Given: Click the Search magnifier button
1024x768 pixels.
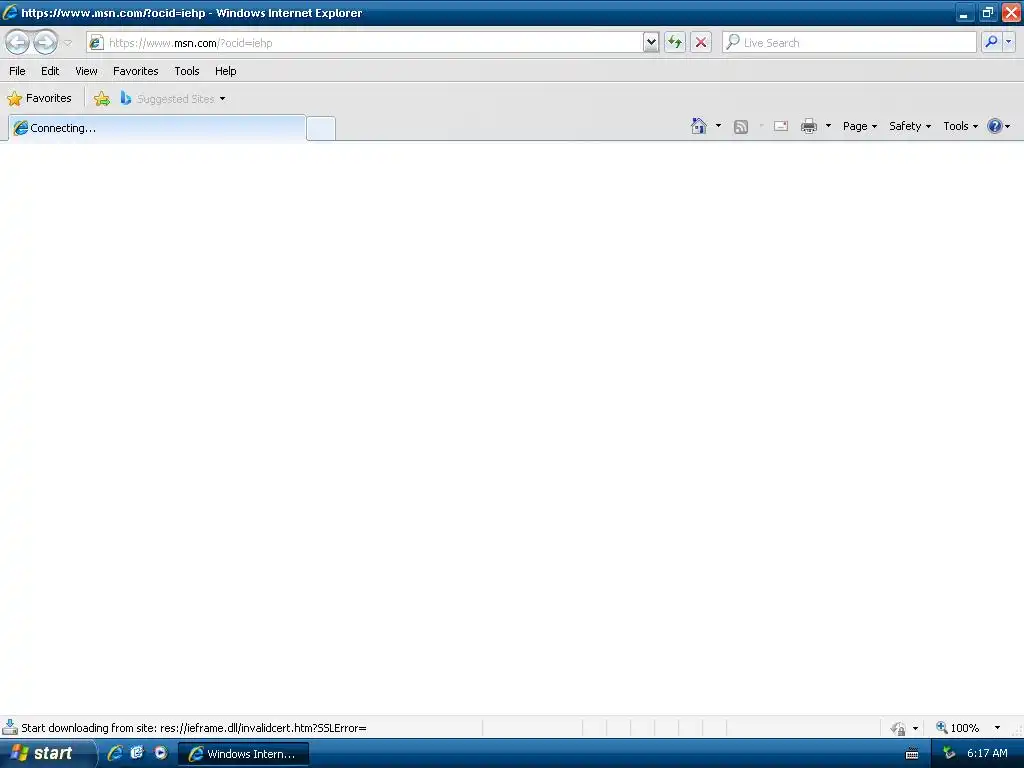Looking at the screenshot, I should coord(991,42).
